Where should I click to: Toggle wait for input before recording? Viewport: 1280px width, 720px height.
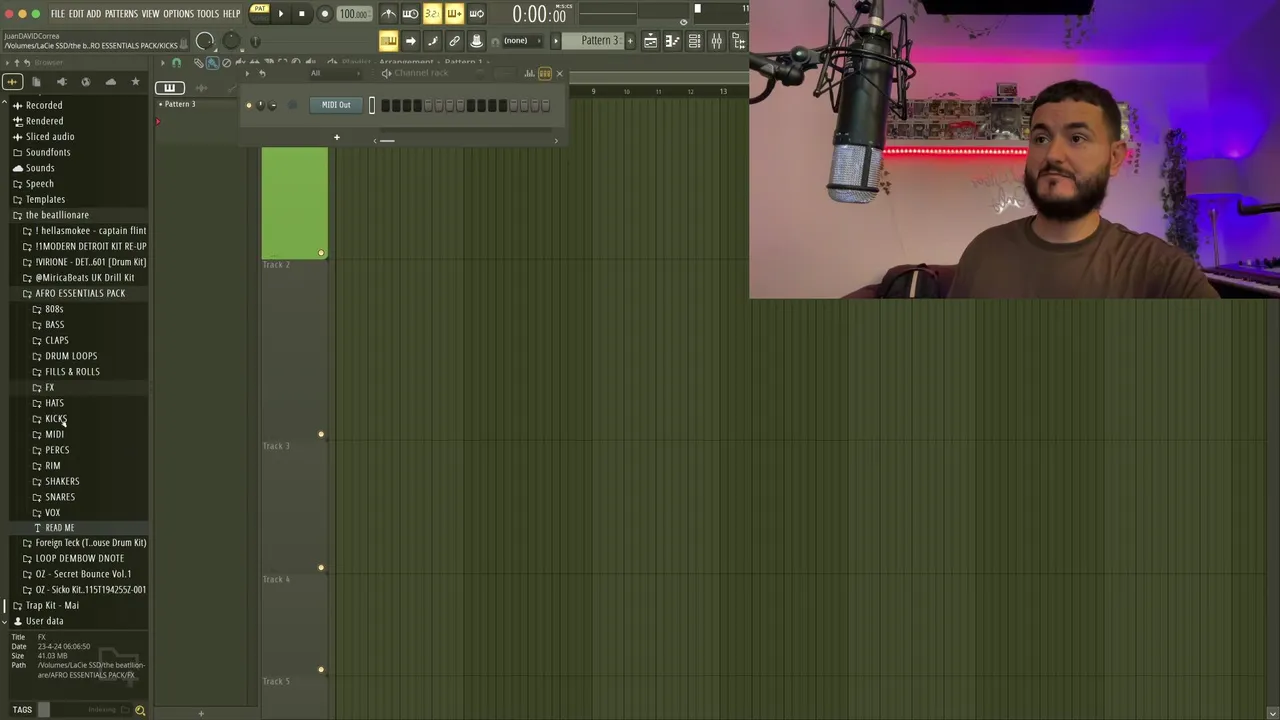[410, 14]
